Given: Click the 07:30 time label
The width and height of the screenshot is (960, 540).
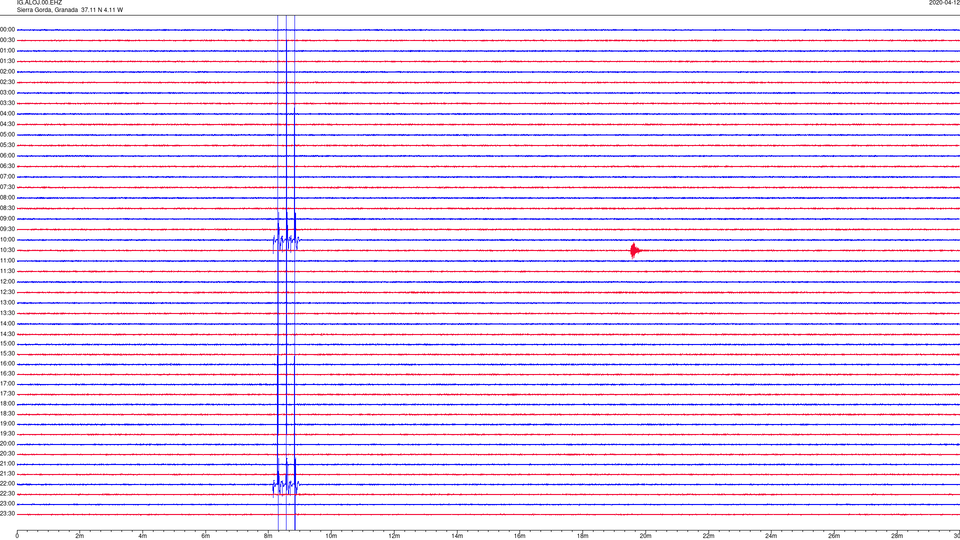Looking at the screenshot, I should [7, 187].
